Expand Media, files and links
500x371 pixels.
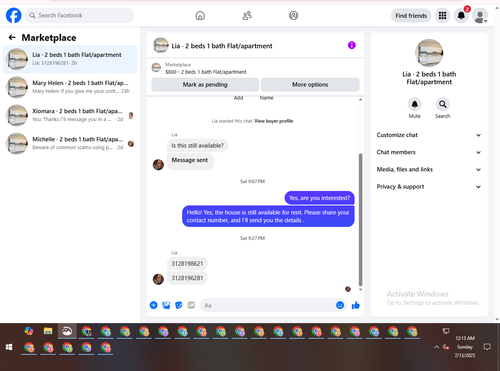429,169
